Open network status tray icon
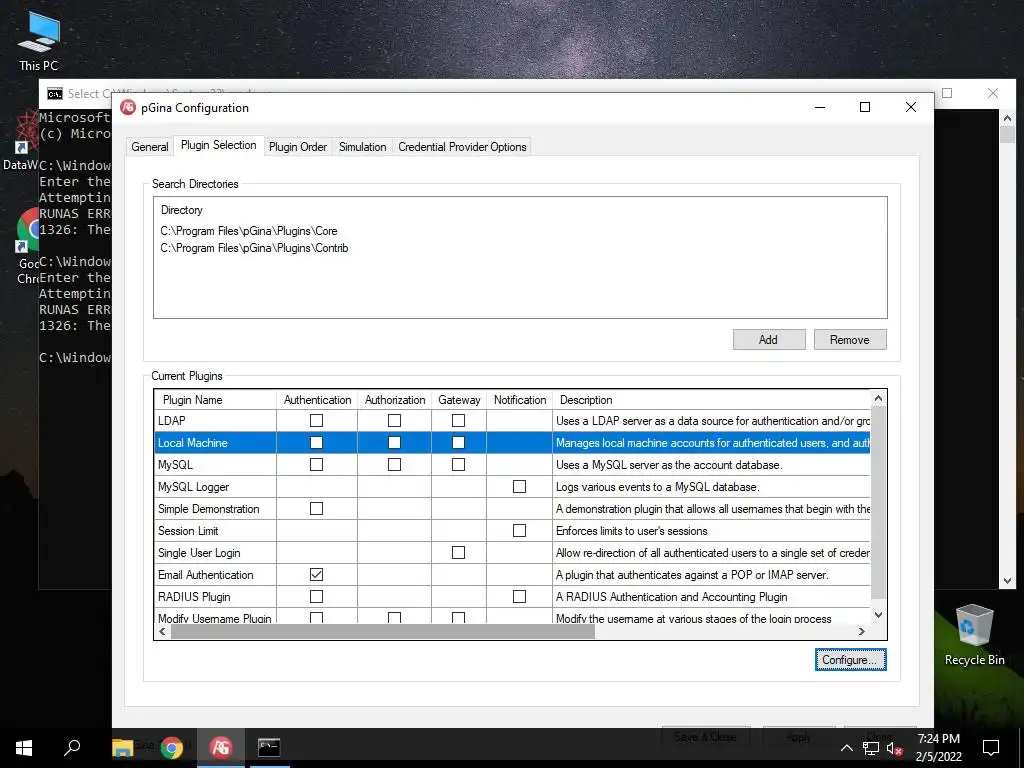 click(871, 748)
